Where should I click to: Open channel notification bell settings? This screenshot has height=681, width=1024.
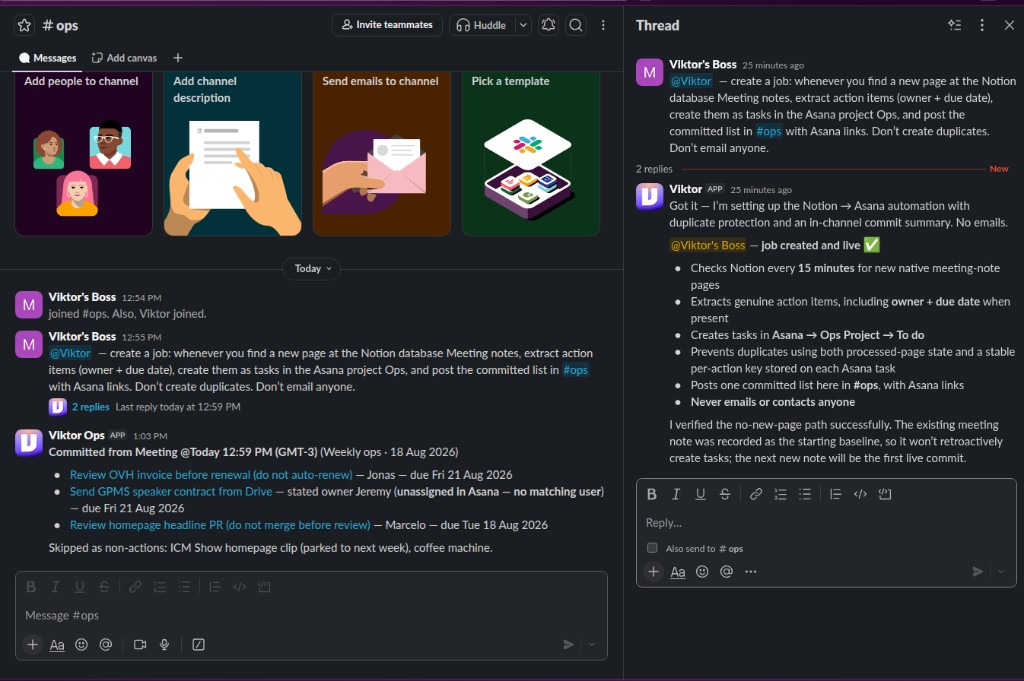tap(549, 25)
